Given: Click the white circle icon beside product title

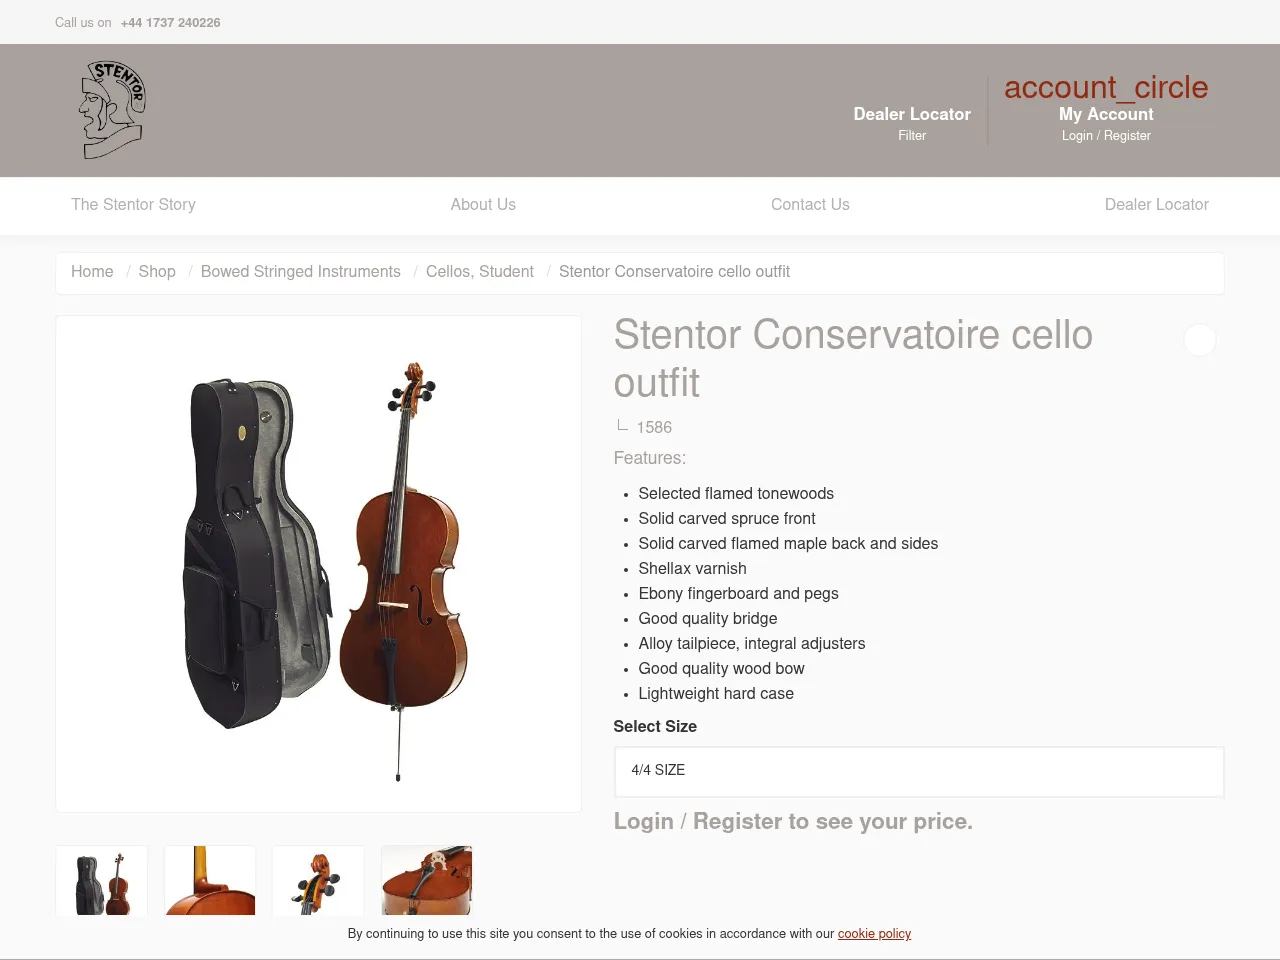Looking at the screenshot, I should 1200,340.
